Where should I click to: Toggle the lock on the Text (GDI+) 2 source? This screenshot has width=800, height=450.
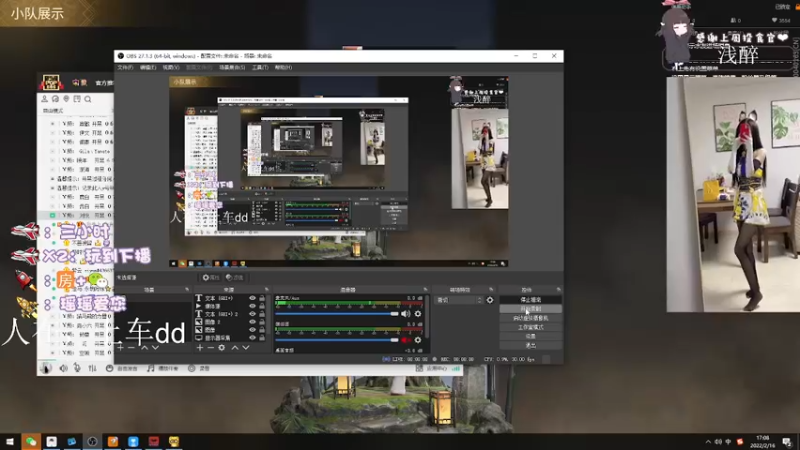[262, 314]
